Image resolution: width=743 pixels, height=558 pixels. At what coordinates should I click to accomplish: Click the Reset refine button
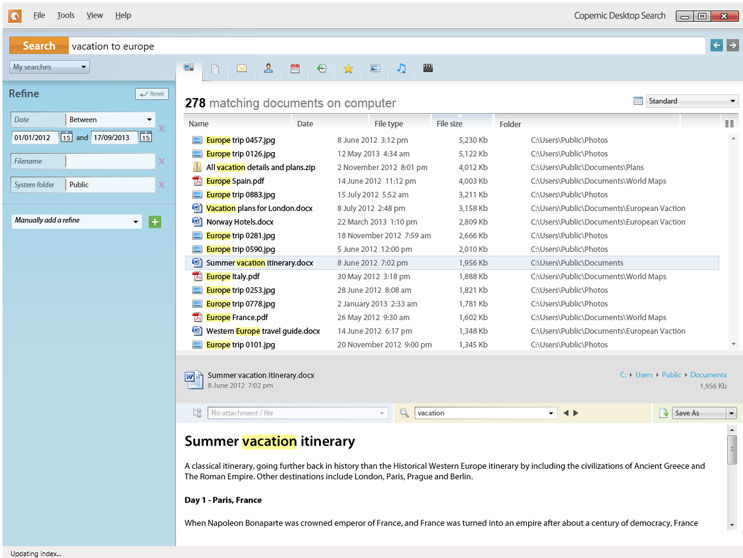[152, 94]
